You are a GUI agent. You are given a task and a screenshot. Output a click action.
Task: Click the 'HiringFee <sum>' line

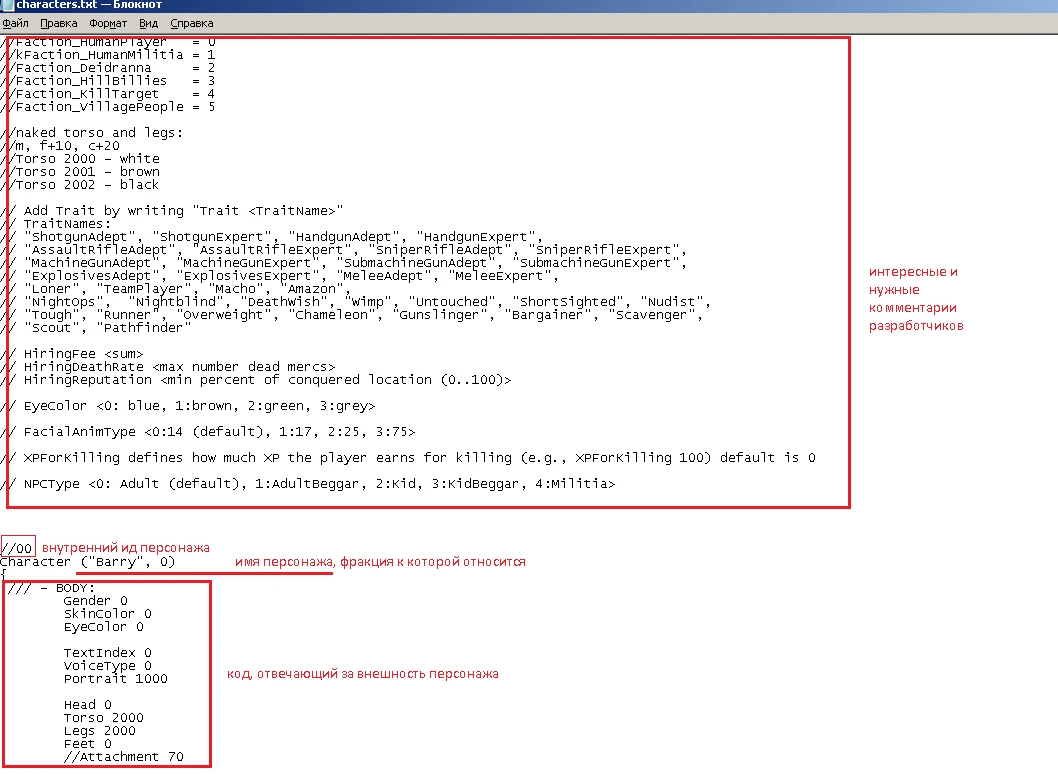click(73, 354)
